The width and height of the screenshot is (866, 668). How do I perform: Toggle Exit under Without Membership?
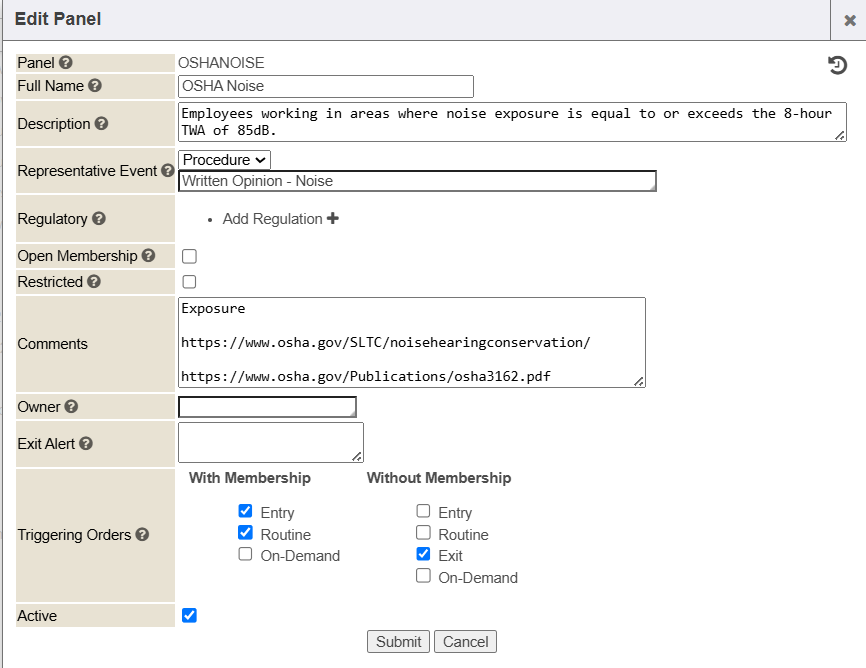[x=424, y=554]
